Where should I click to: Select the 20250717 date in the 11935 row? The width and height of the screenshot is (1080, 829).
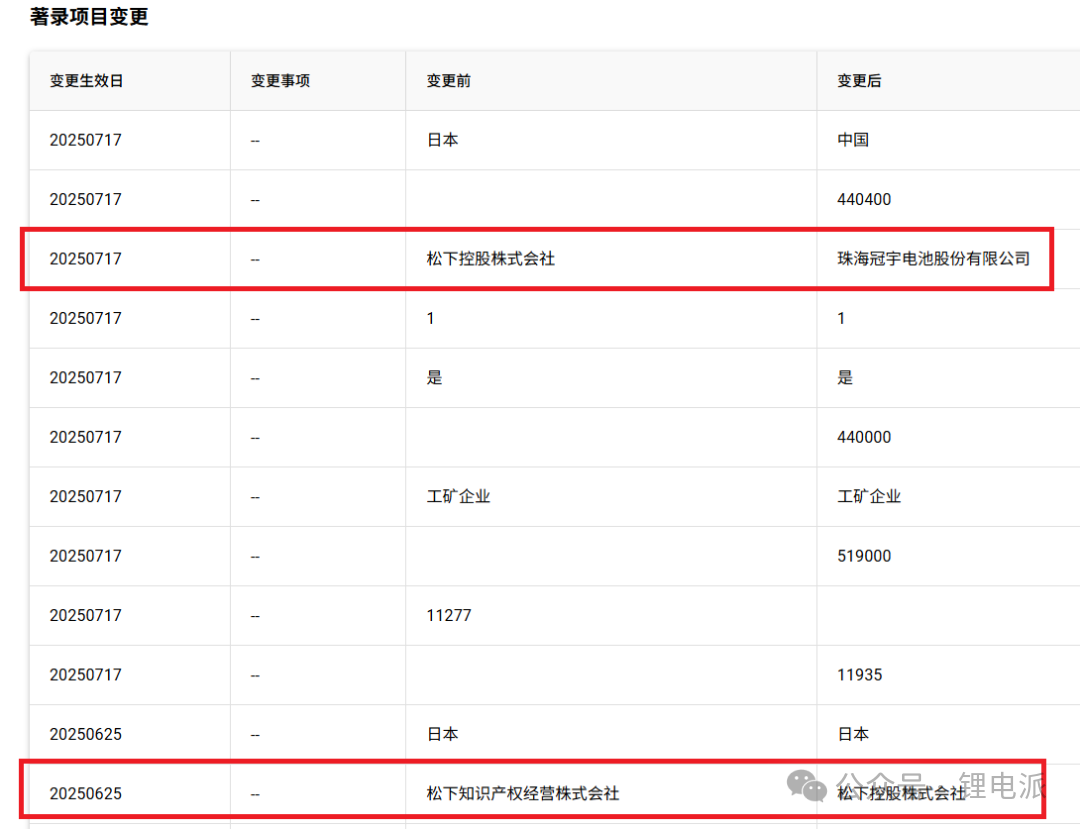pyautogui.click(x=85, y=675)
